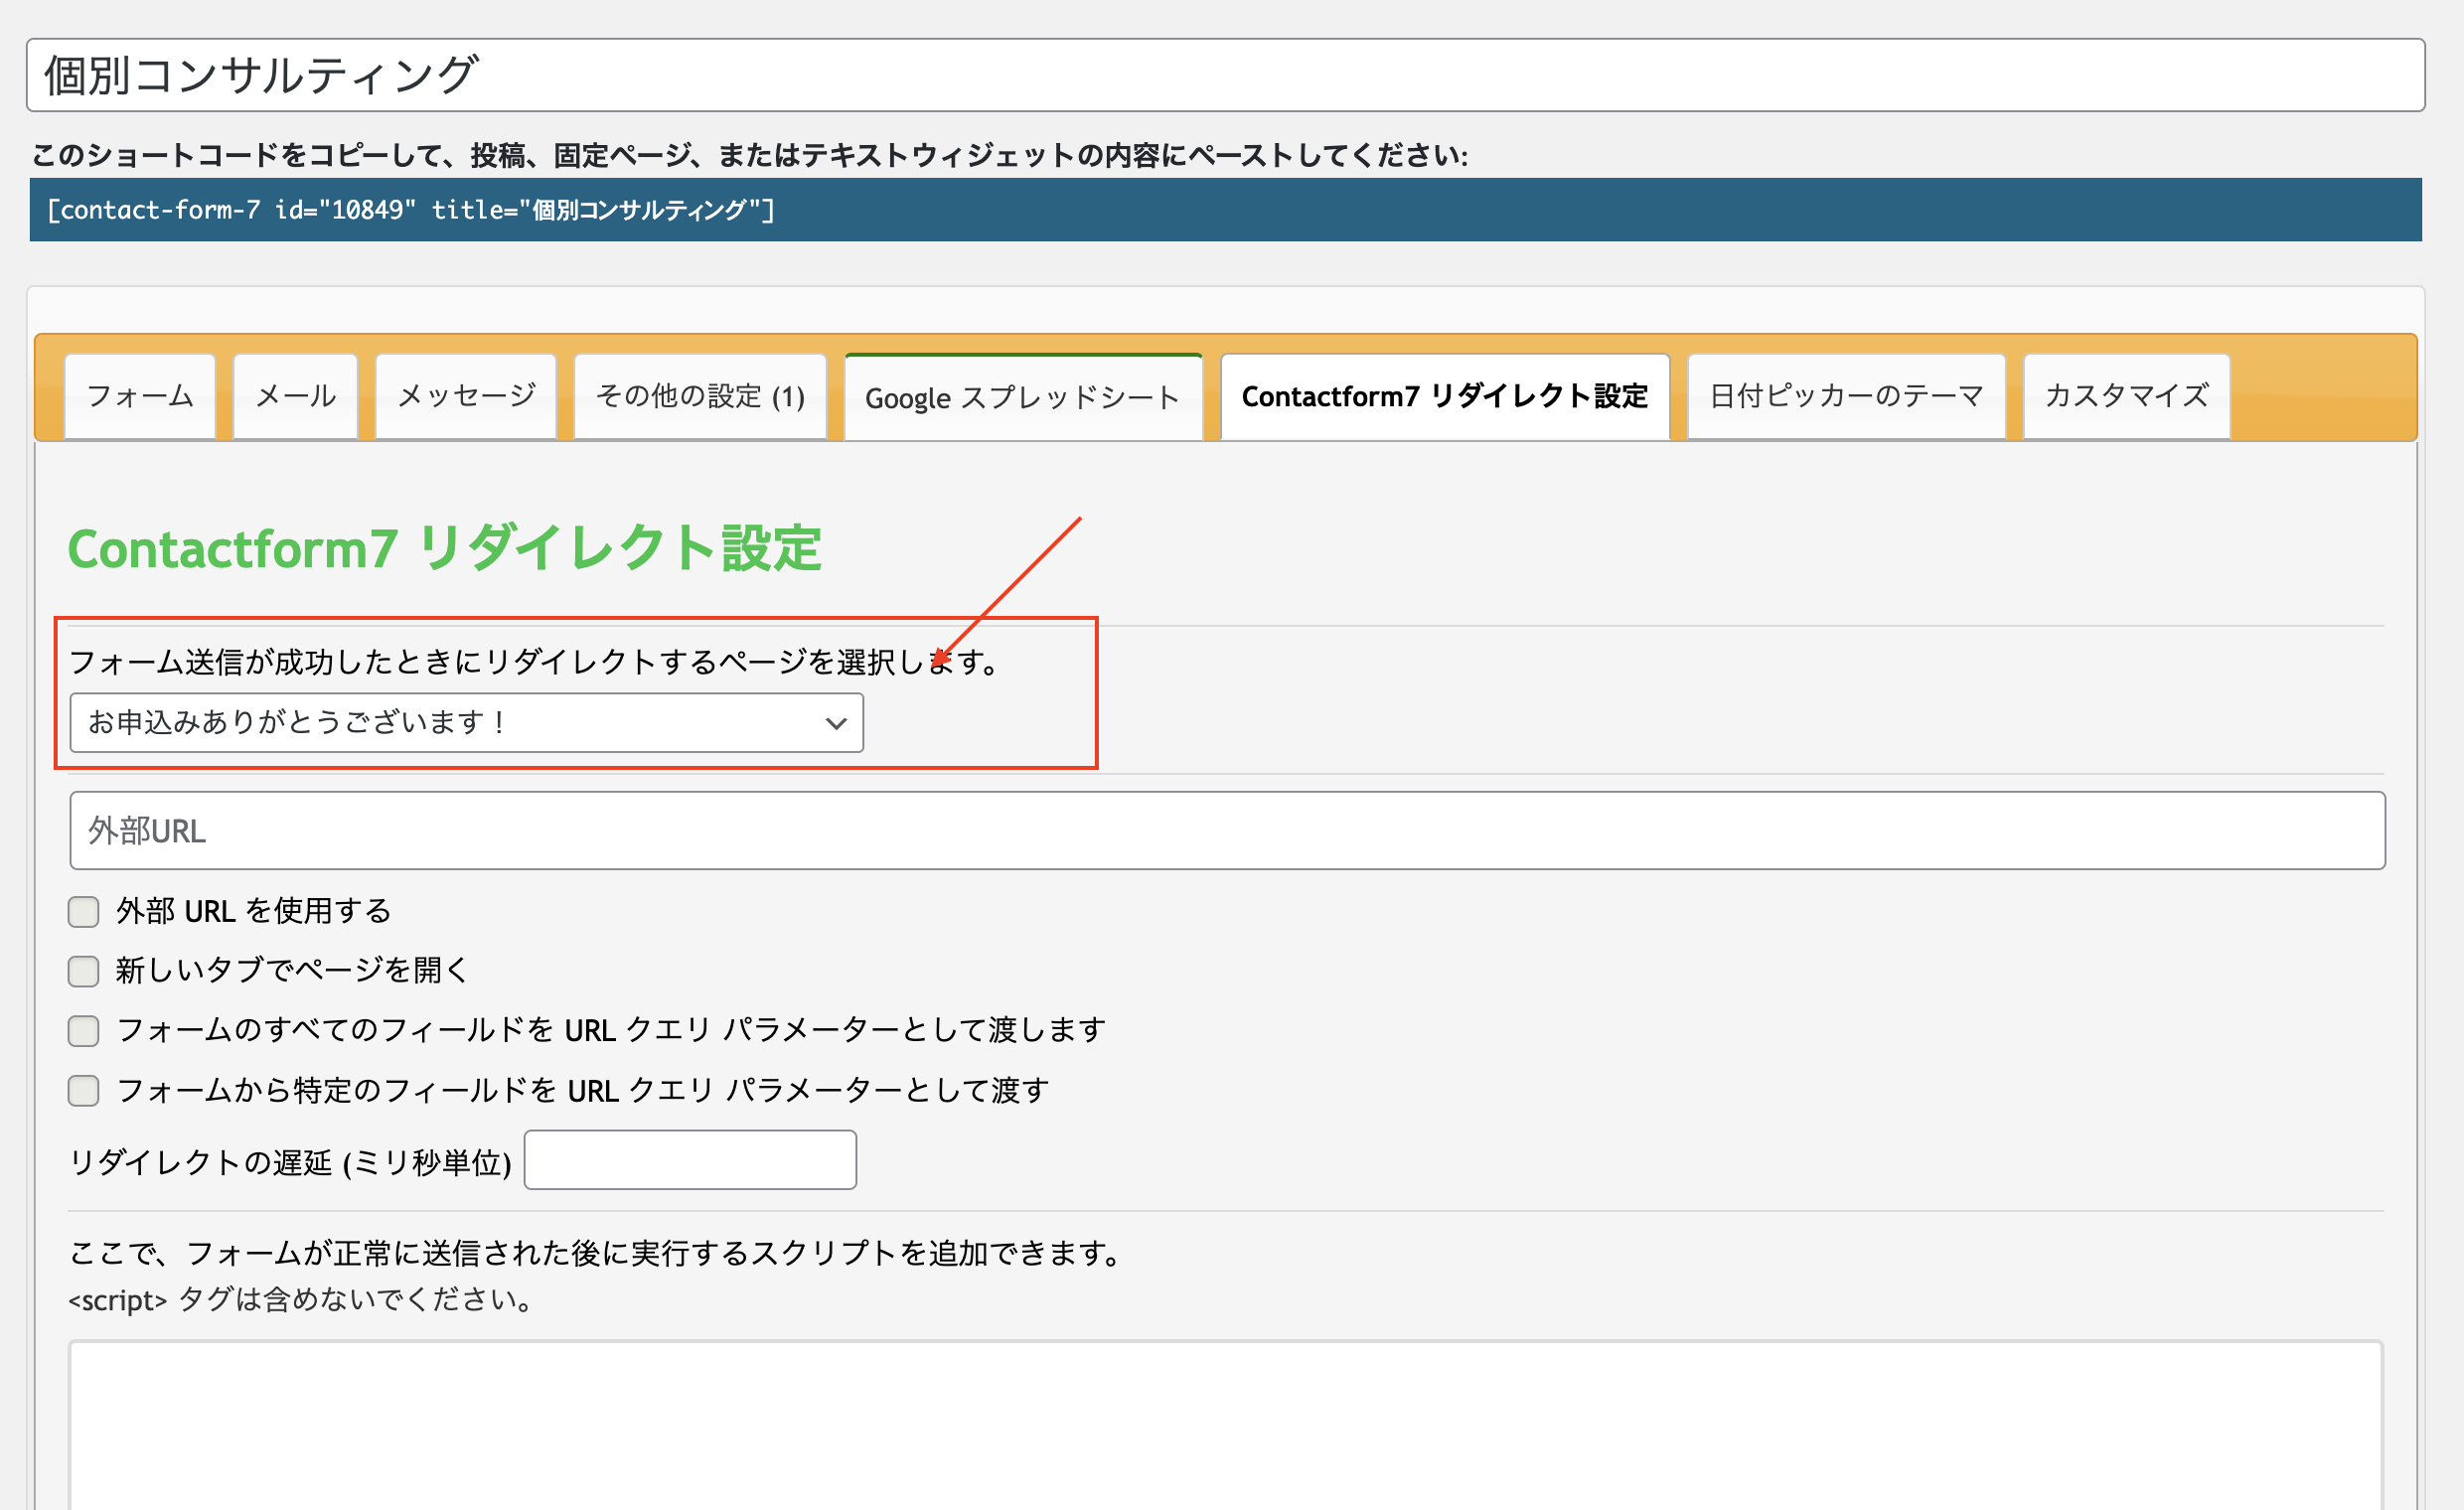Open the お申込みありがとうございます！ select box
2464x1510 pixels.
pos(466,723)
